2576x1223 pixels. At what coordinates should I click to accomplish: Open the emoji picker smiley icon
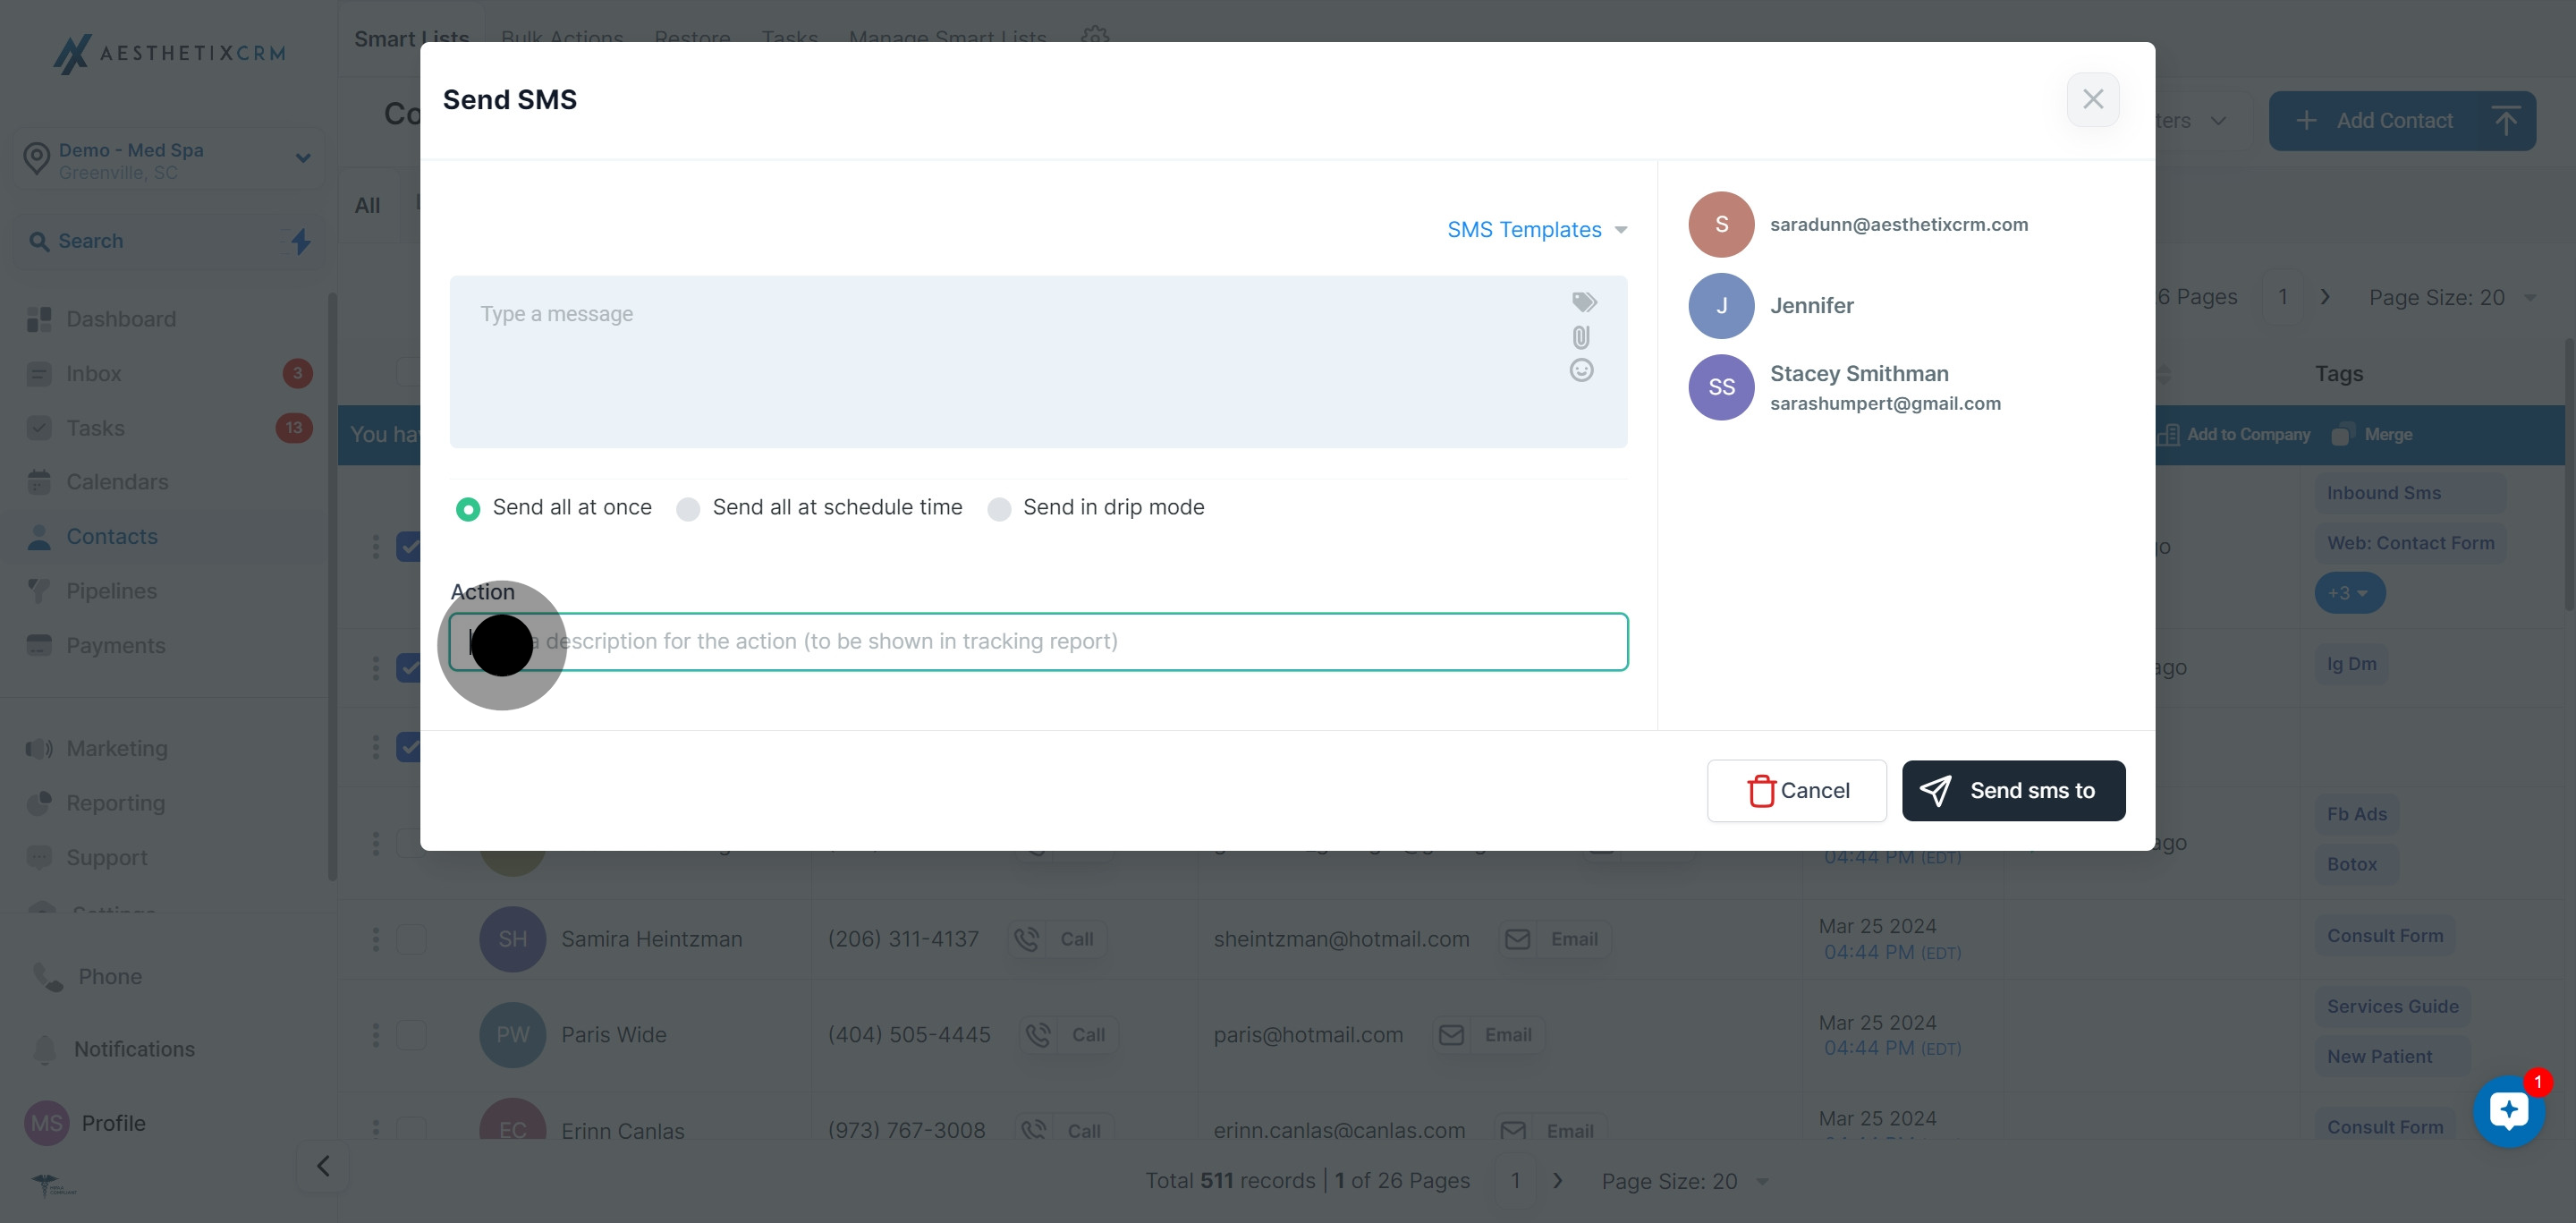point(1581,371)
